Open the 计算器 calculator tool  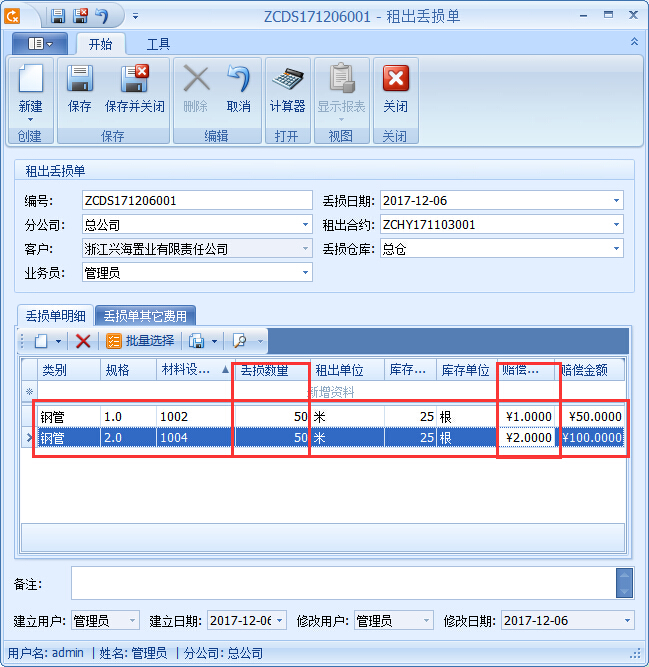287,88
